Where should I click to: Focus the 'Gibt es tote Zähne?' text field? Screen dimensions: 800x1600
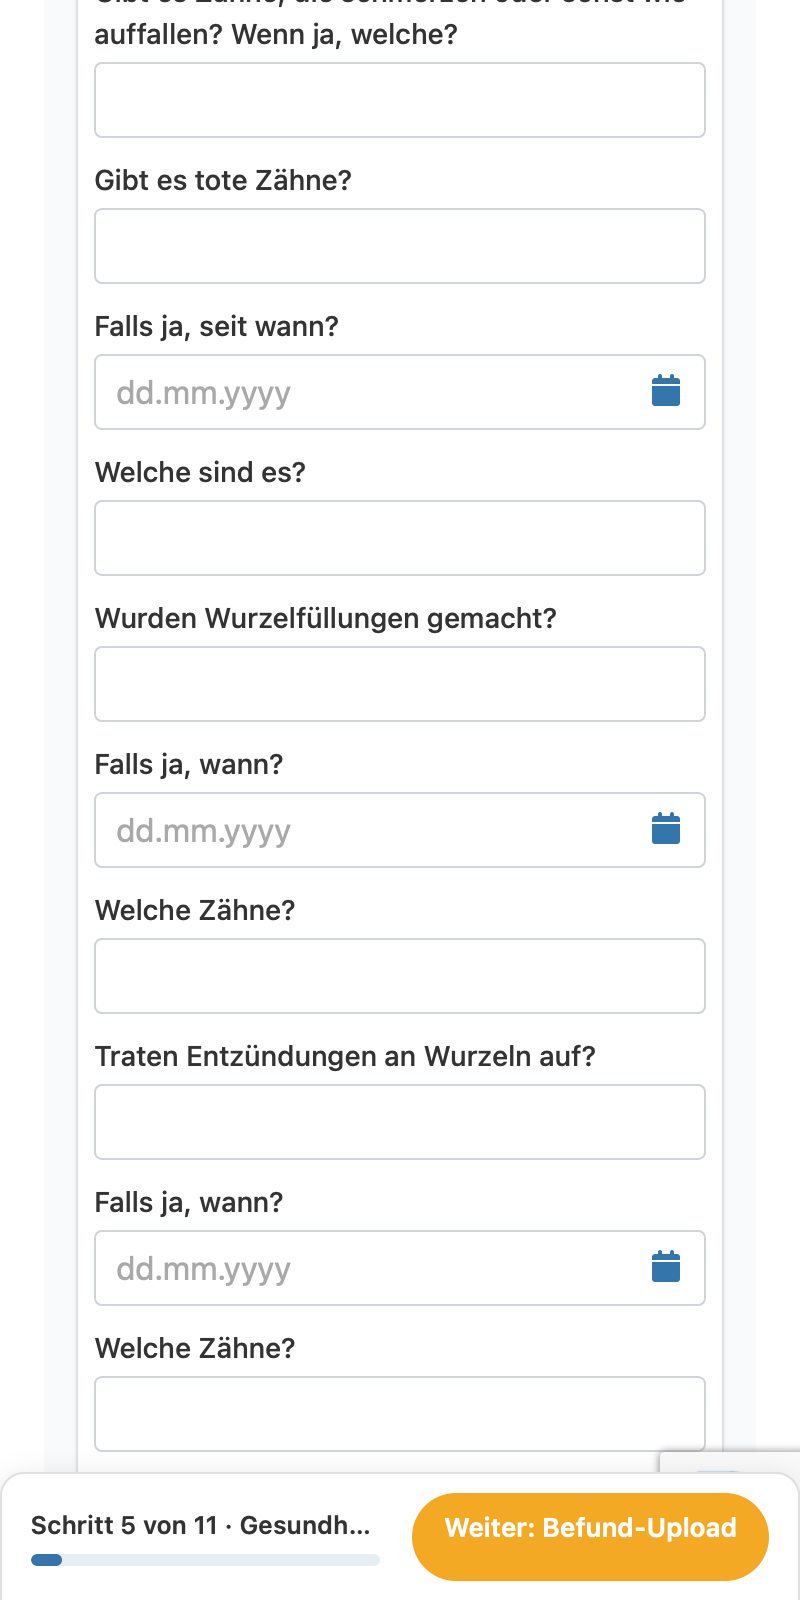coord(400,246)
